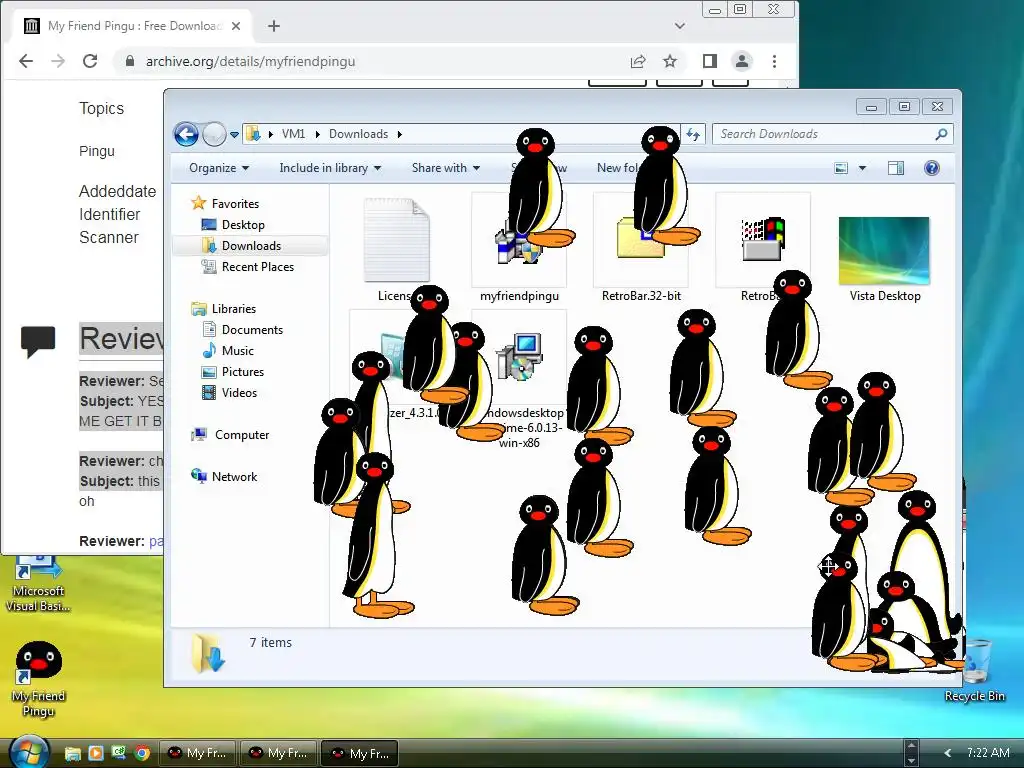Select the RetroBar application icon
The height and width of the screenshot is (768, 1024).
click(763, 239)
